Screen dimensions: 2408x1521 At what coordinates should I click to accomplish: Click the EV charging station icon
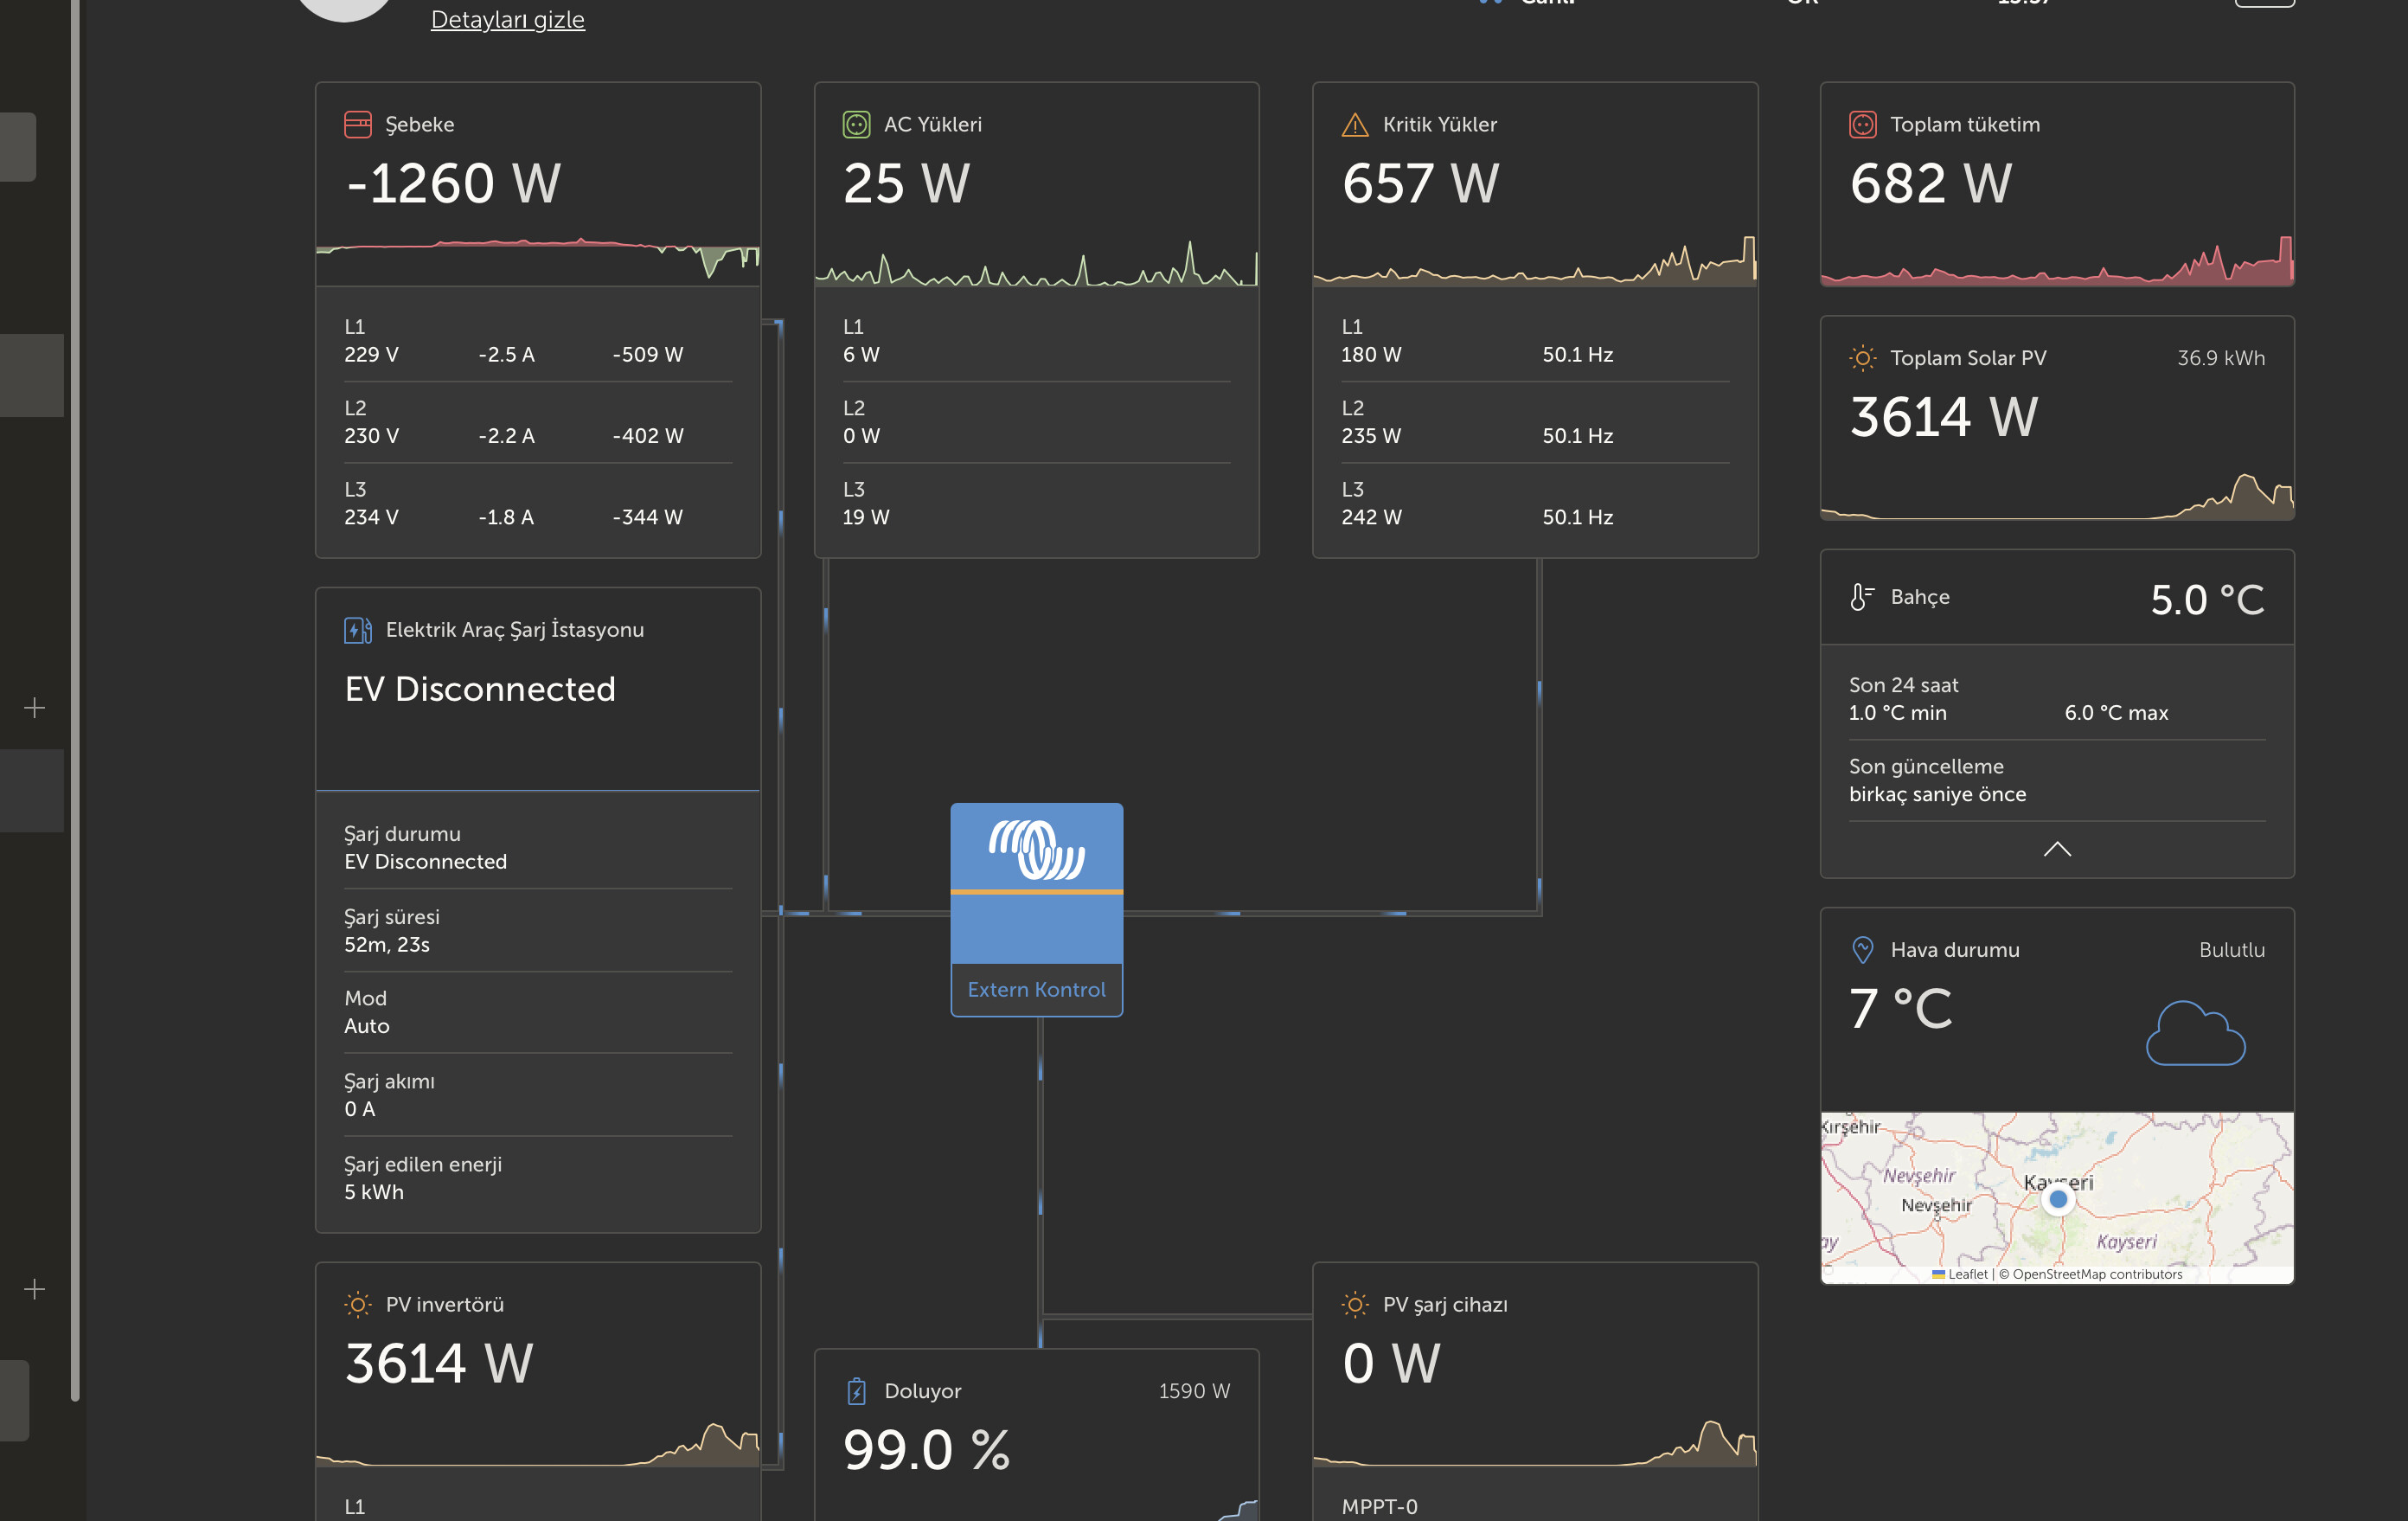click(357, 630)
